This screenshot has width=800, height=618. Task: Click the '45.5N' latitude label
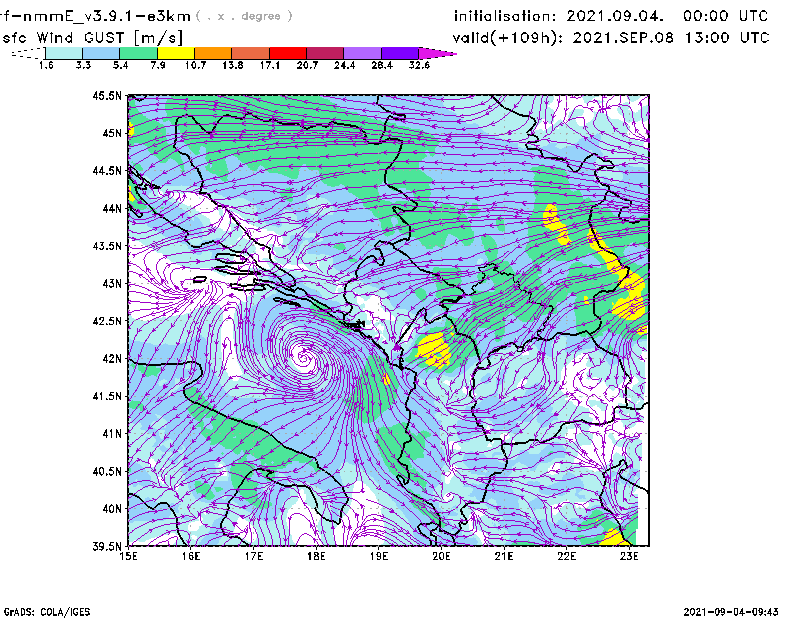pyautogui.click(x=107, y=95)
